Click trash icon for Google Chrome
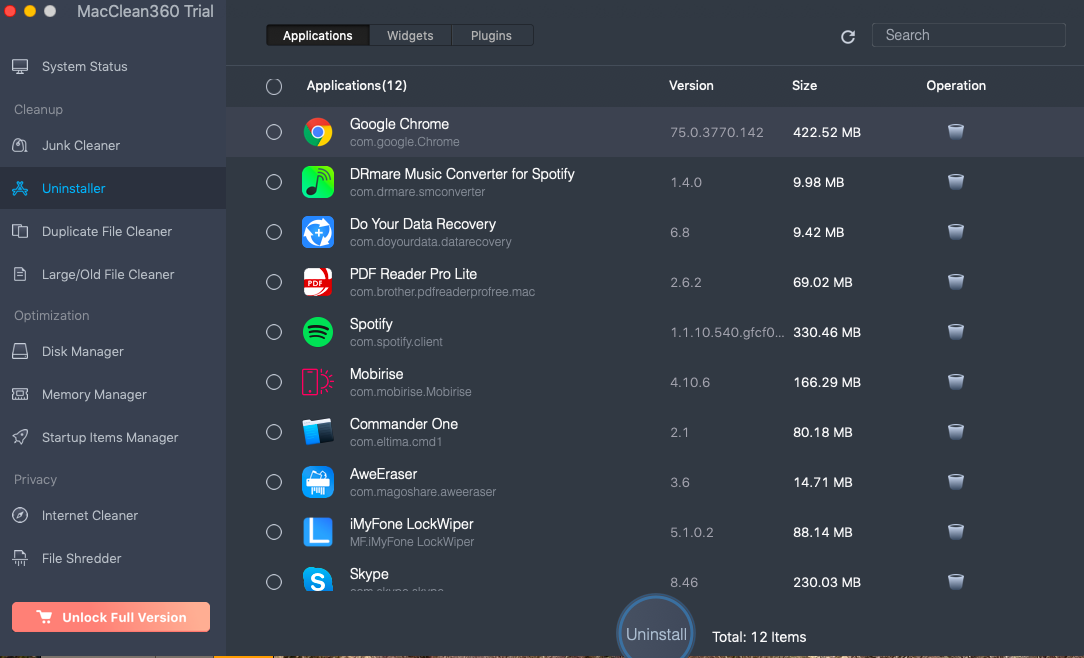This screenshot has height=658, width=1084. 955,131
